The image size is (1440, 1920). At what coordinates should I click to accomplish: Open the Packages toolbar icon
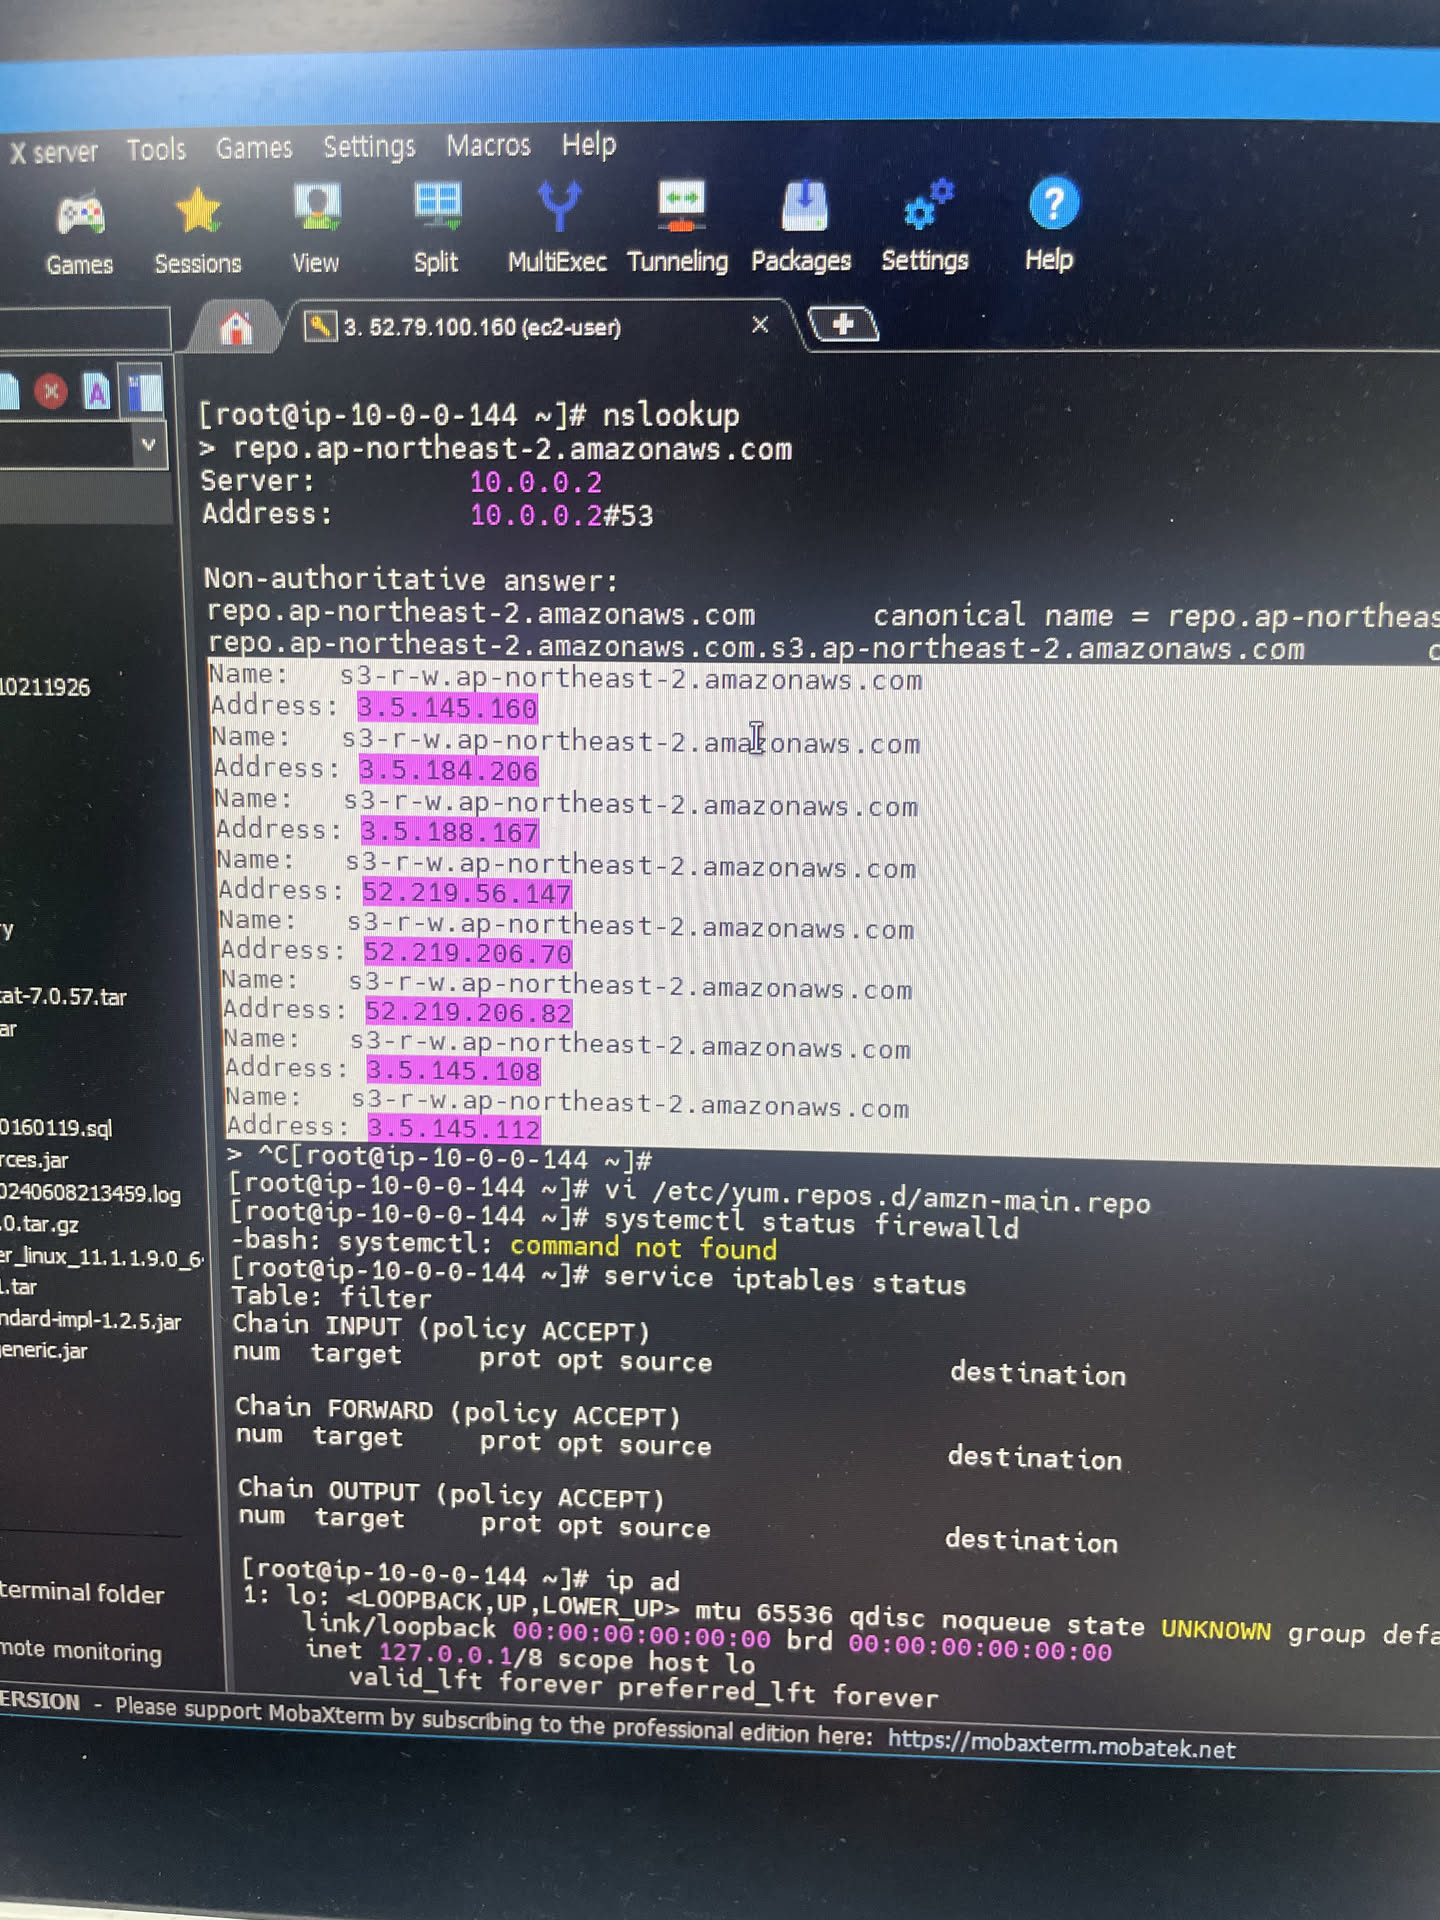(x=802, y=207)
